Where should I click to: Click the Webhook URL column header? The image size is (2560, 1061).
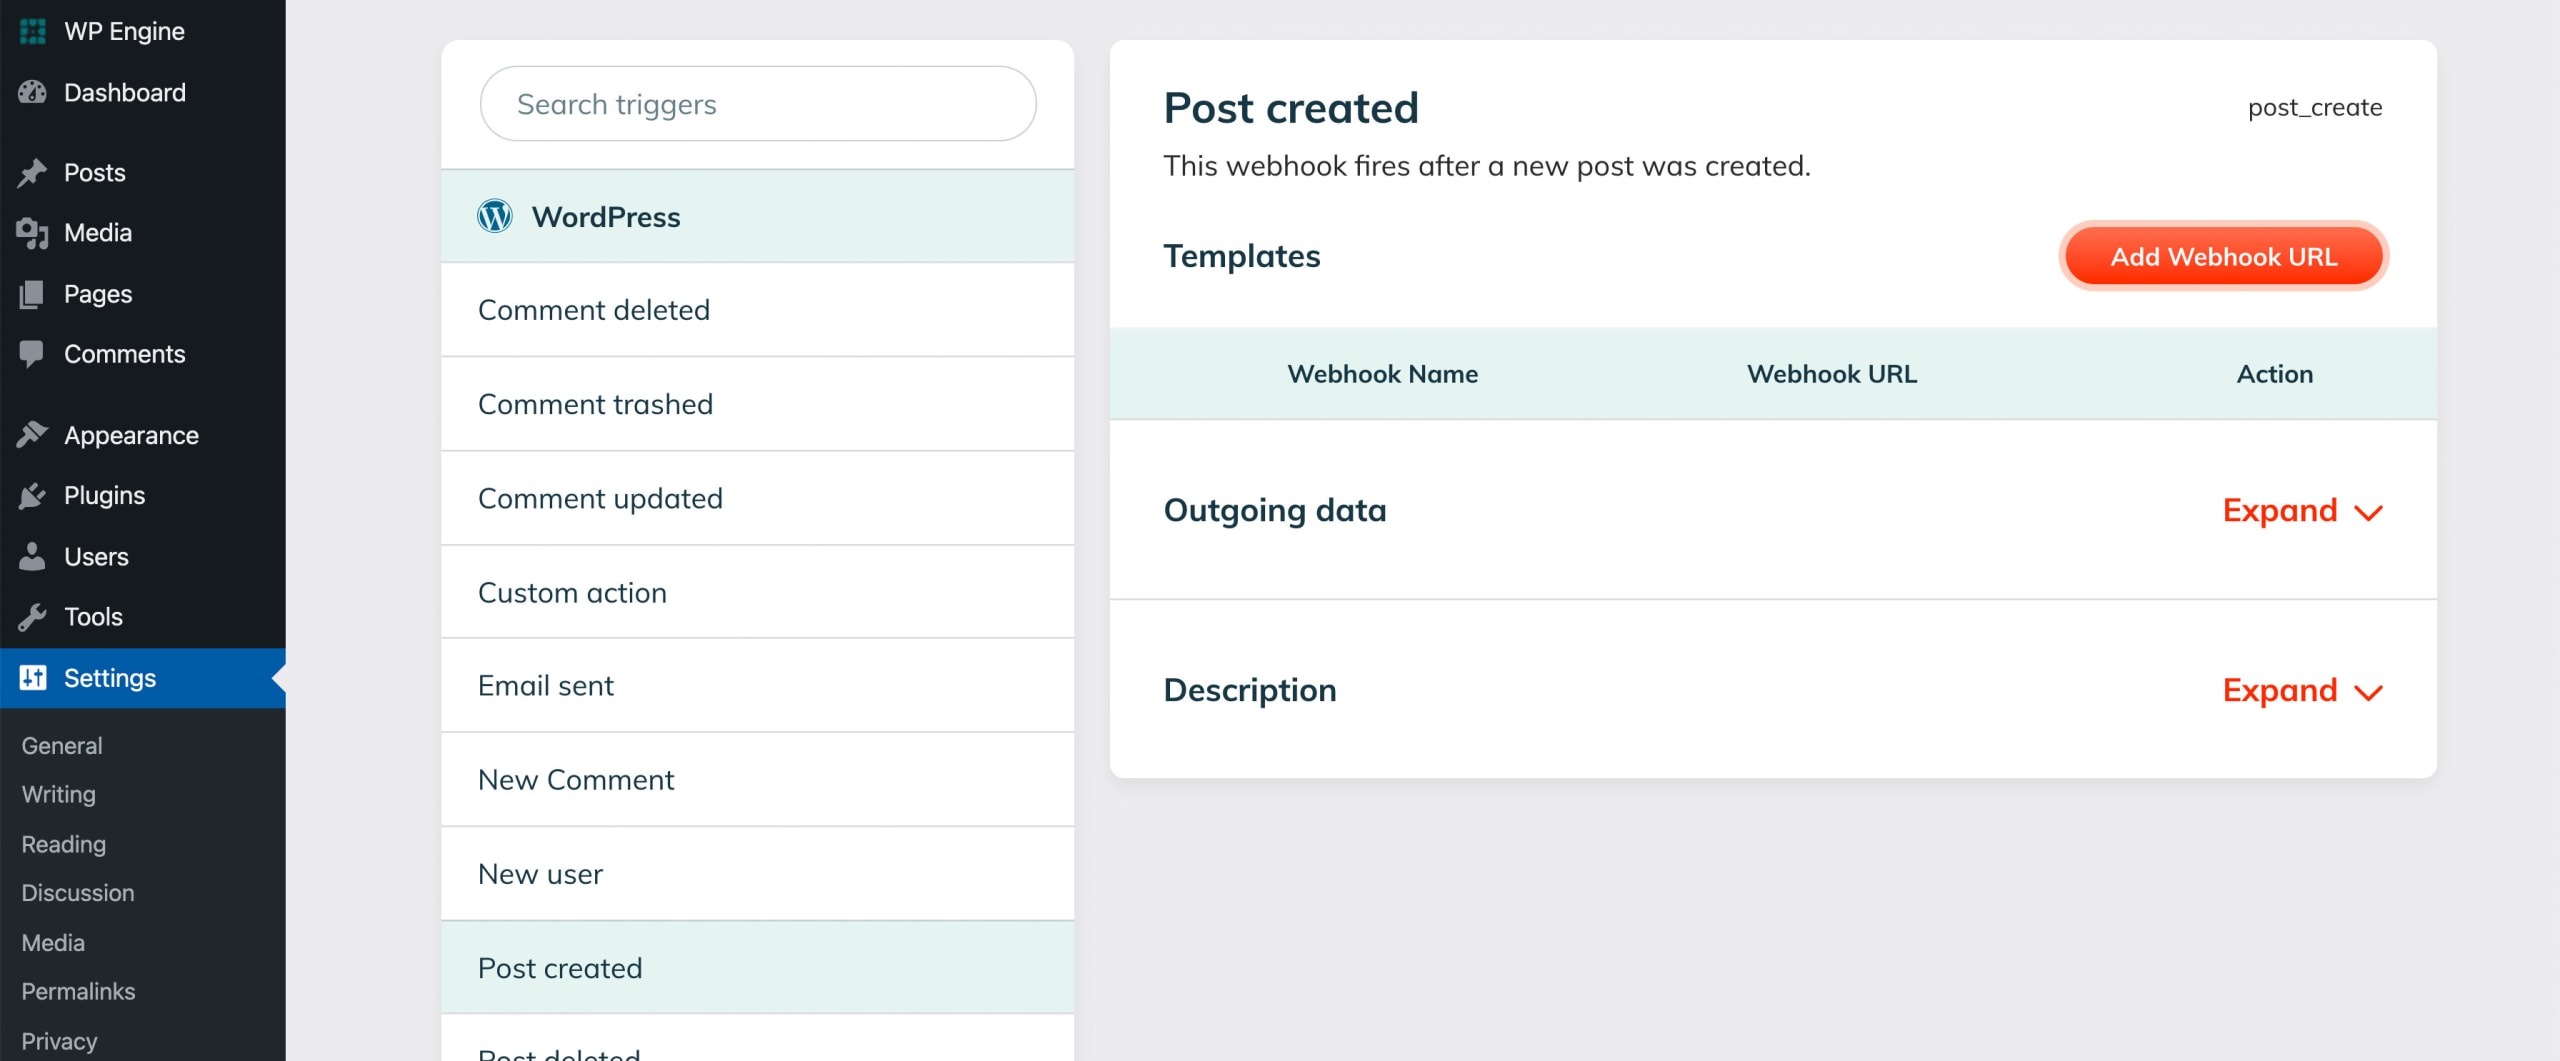coord(1832,374)
